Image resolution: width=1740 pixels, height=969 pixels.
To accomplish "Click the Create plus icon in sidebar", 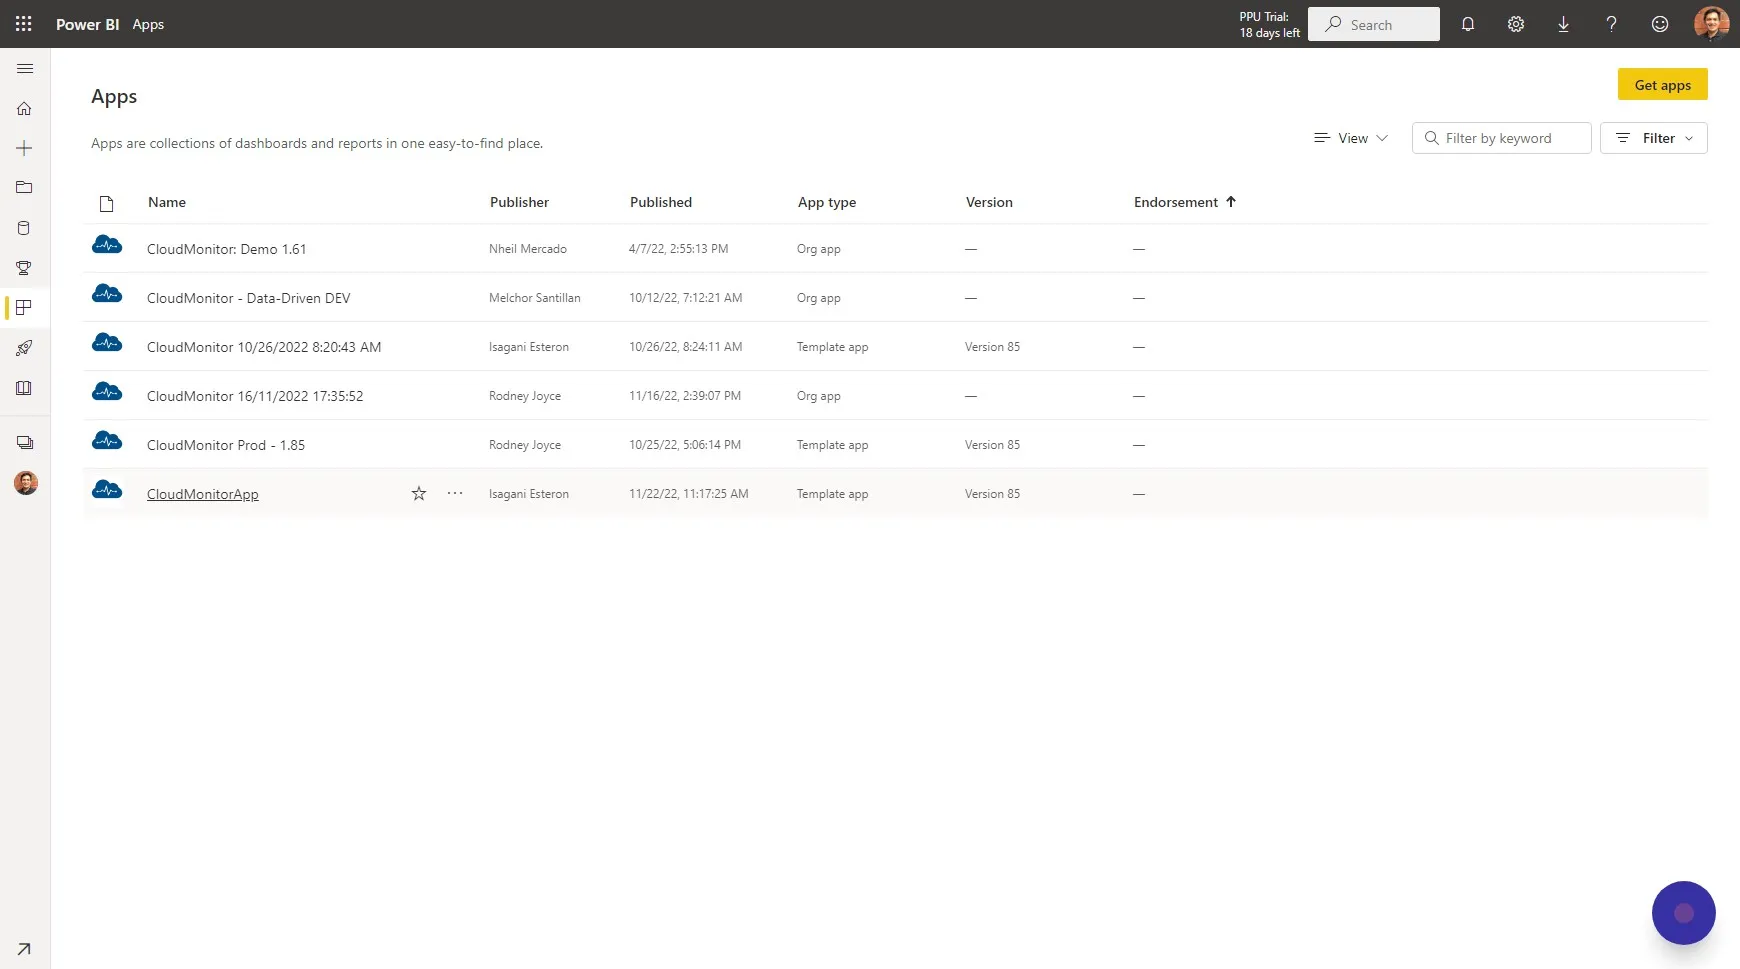I will click(25, 148).
